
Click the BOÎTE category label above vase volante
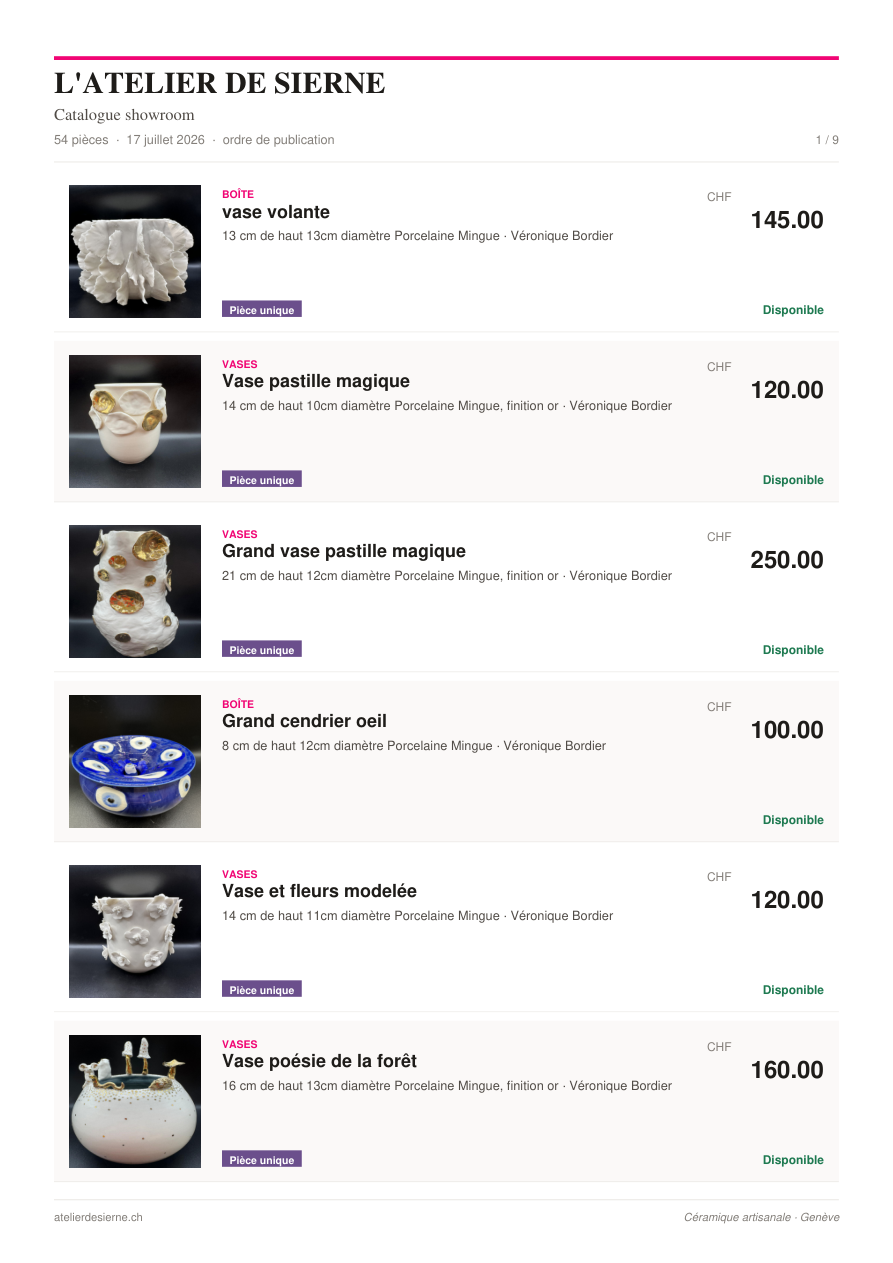tap(238, 194)
